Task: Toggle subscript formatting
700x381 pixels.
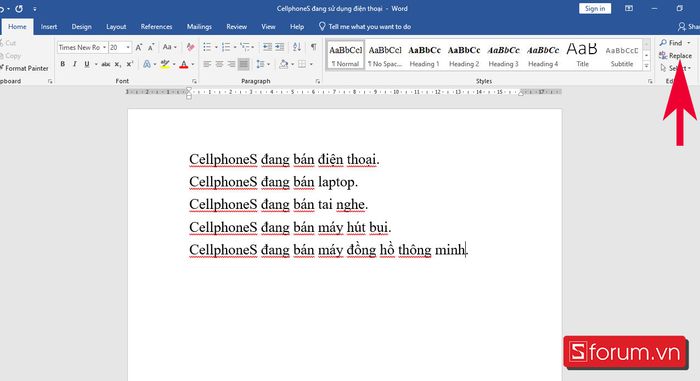Action: pyautogui.click(x=117, y=64)
